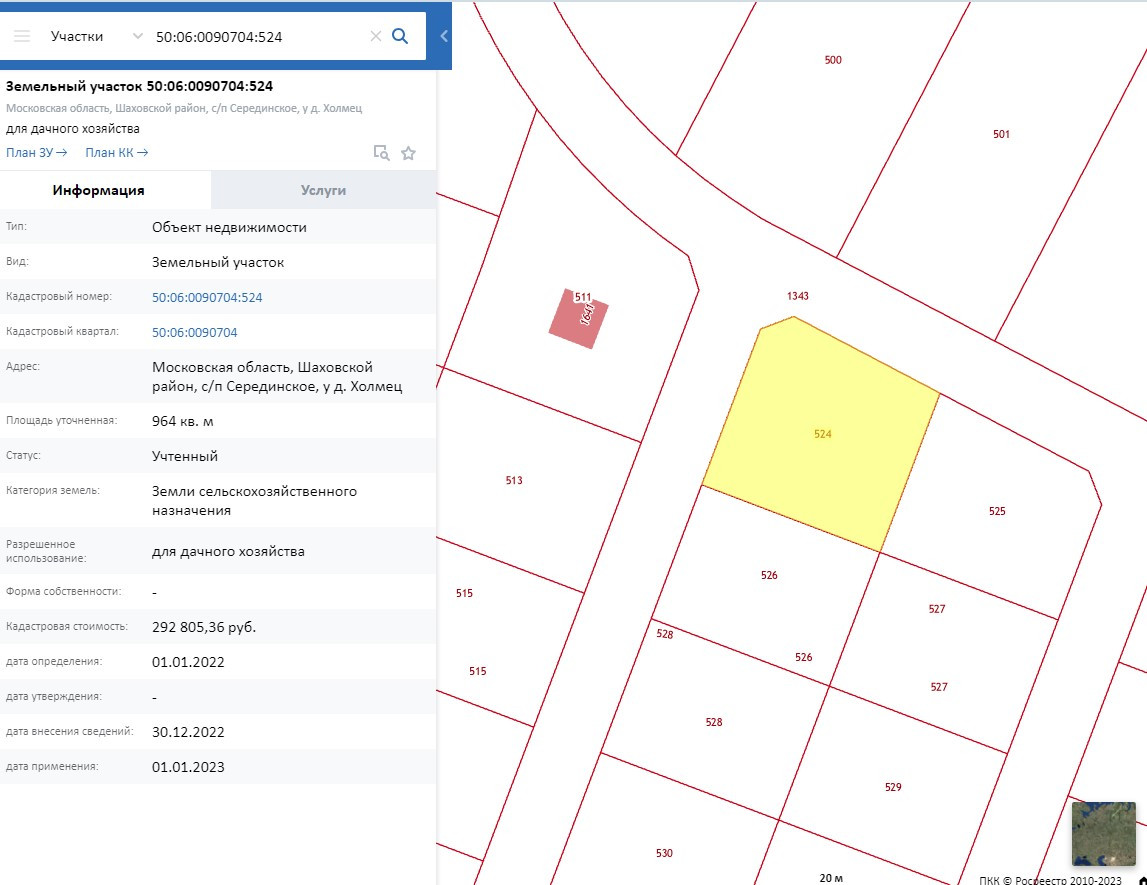Open the План КК link
This screenshot has width=1147, height=885.
[x=116, y=153]
